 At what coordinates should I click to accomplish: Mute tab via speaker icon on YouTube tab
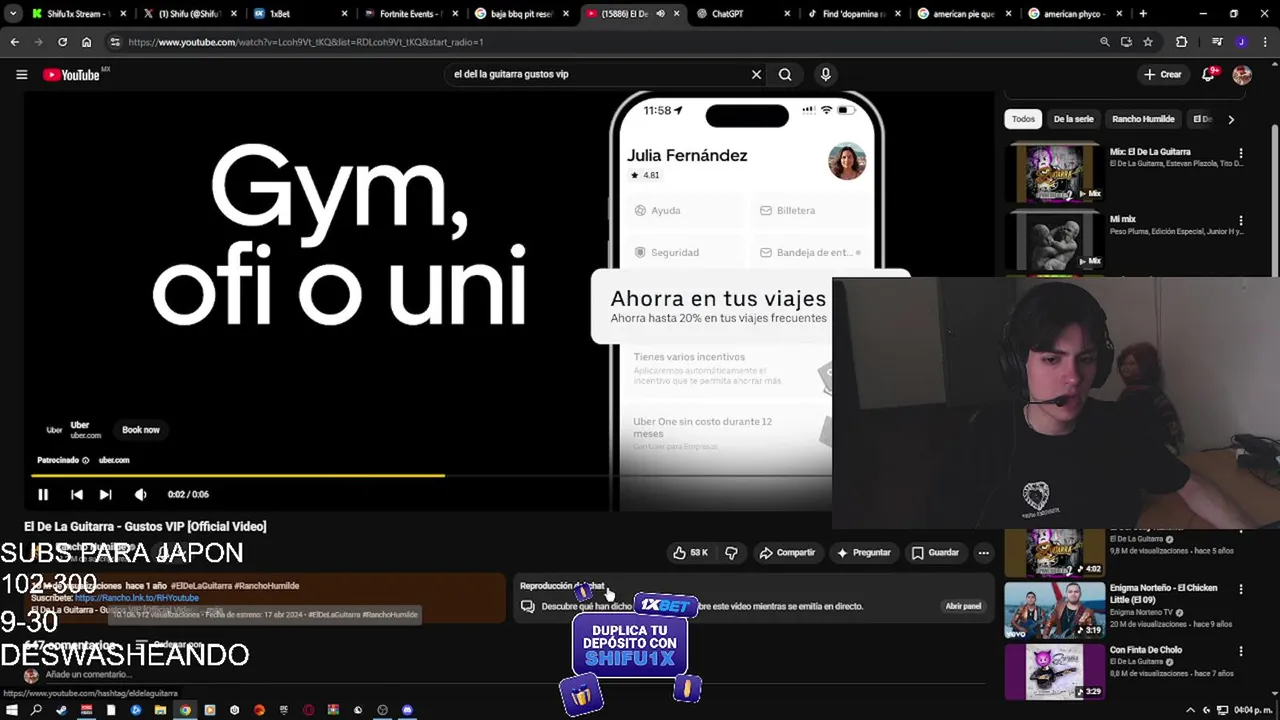[x=660, y=14]
